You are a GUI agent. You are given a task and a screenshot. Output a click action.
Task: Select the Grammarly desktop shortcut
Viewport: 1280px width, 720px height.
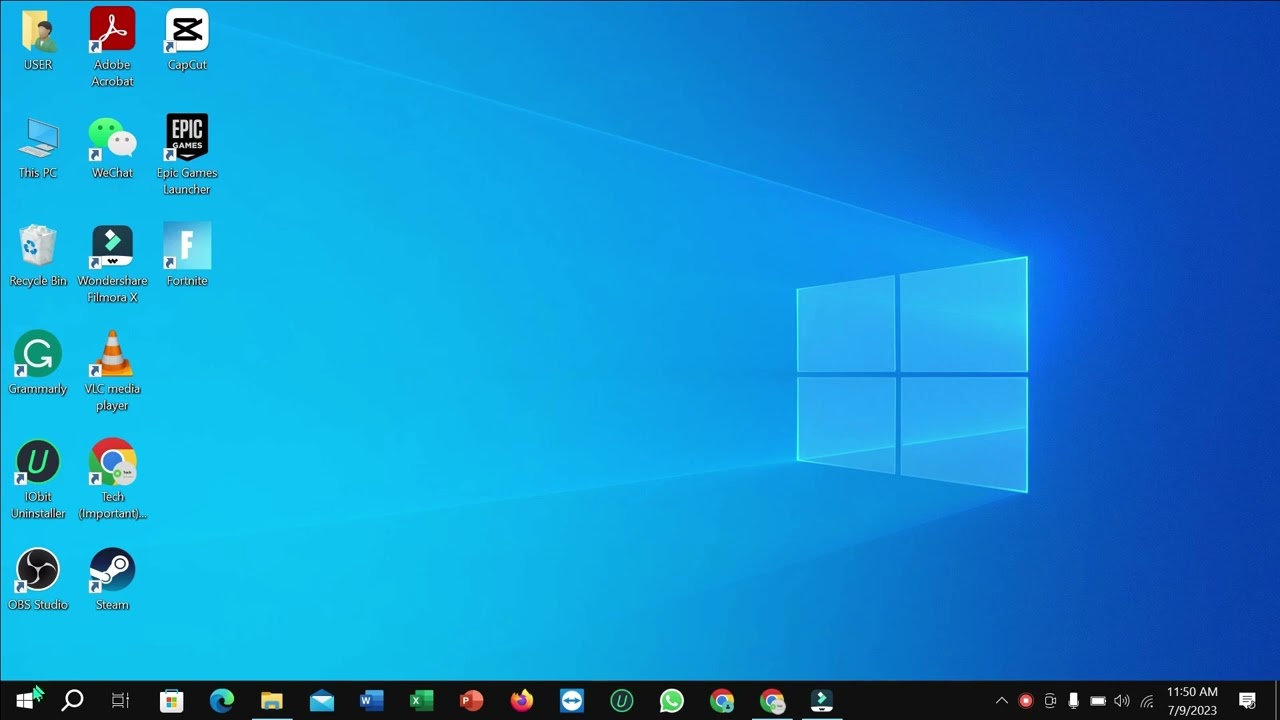pyautogui.click(x=38, y=364)
